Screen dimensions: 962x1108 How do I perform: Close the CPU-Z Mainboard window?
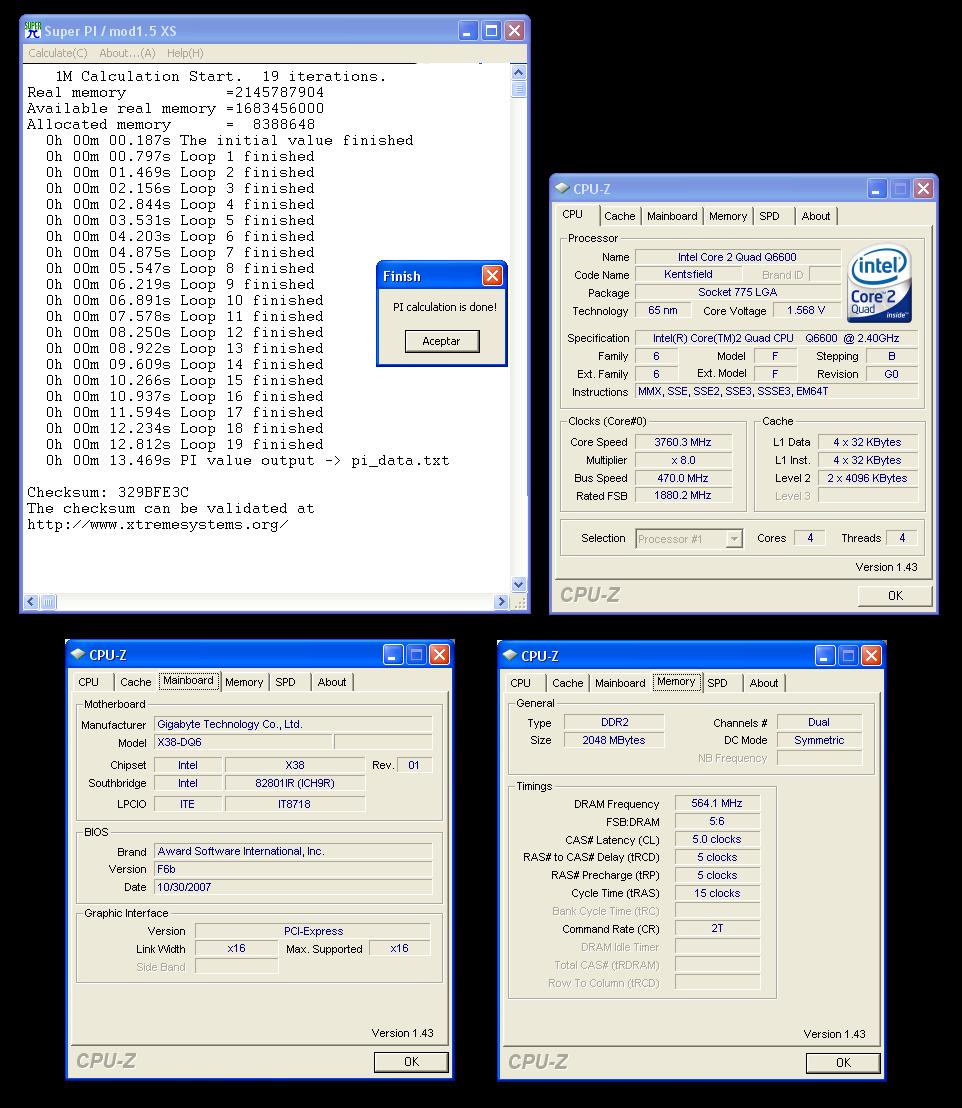pos(440,654)
